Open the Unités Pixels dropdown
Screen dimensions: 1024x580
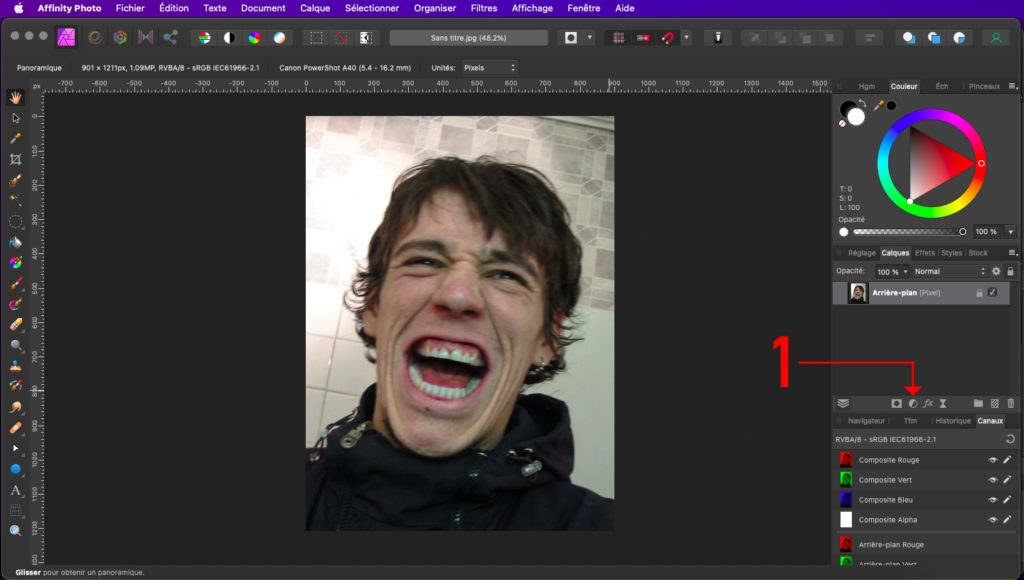tap(489, 67)
